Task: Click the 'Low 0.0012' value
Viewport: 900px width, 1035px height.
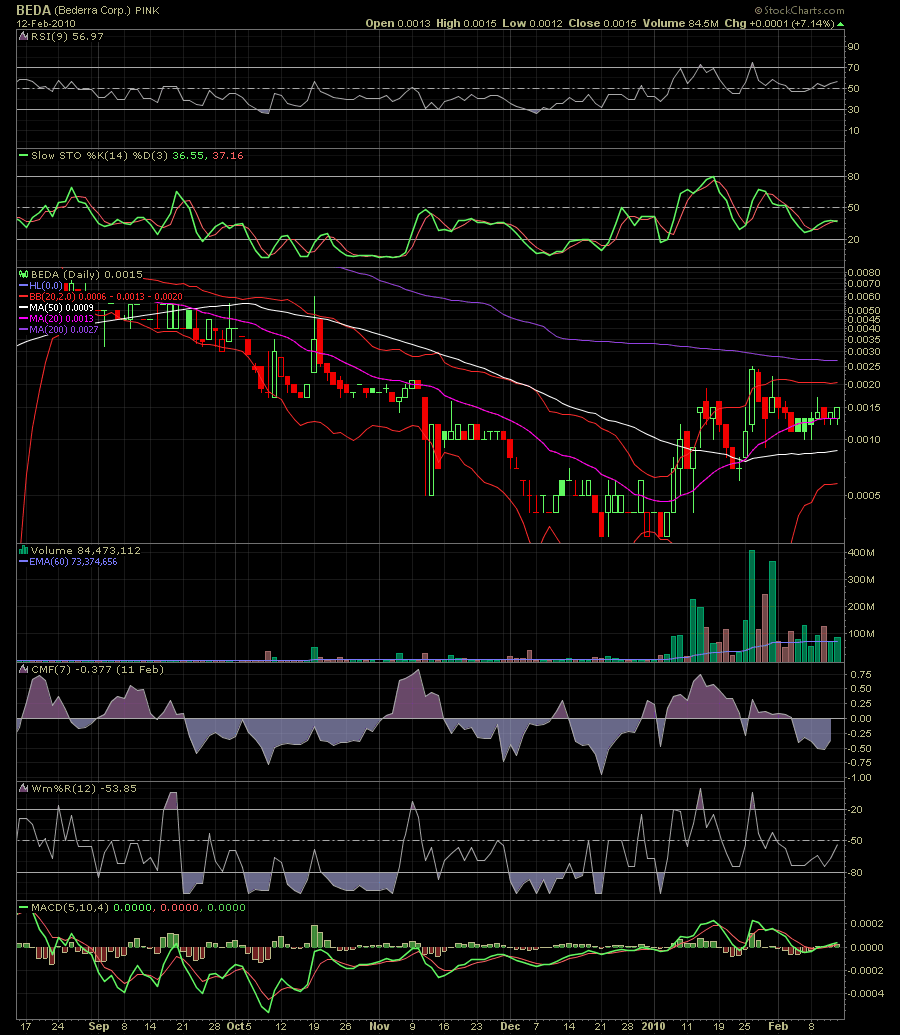Action: (532, 23)
